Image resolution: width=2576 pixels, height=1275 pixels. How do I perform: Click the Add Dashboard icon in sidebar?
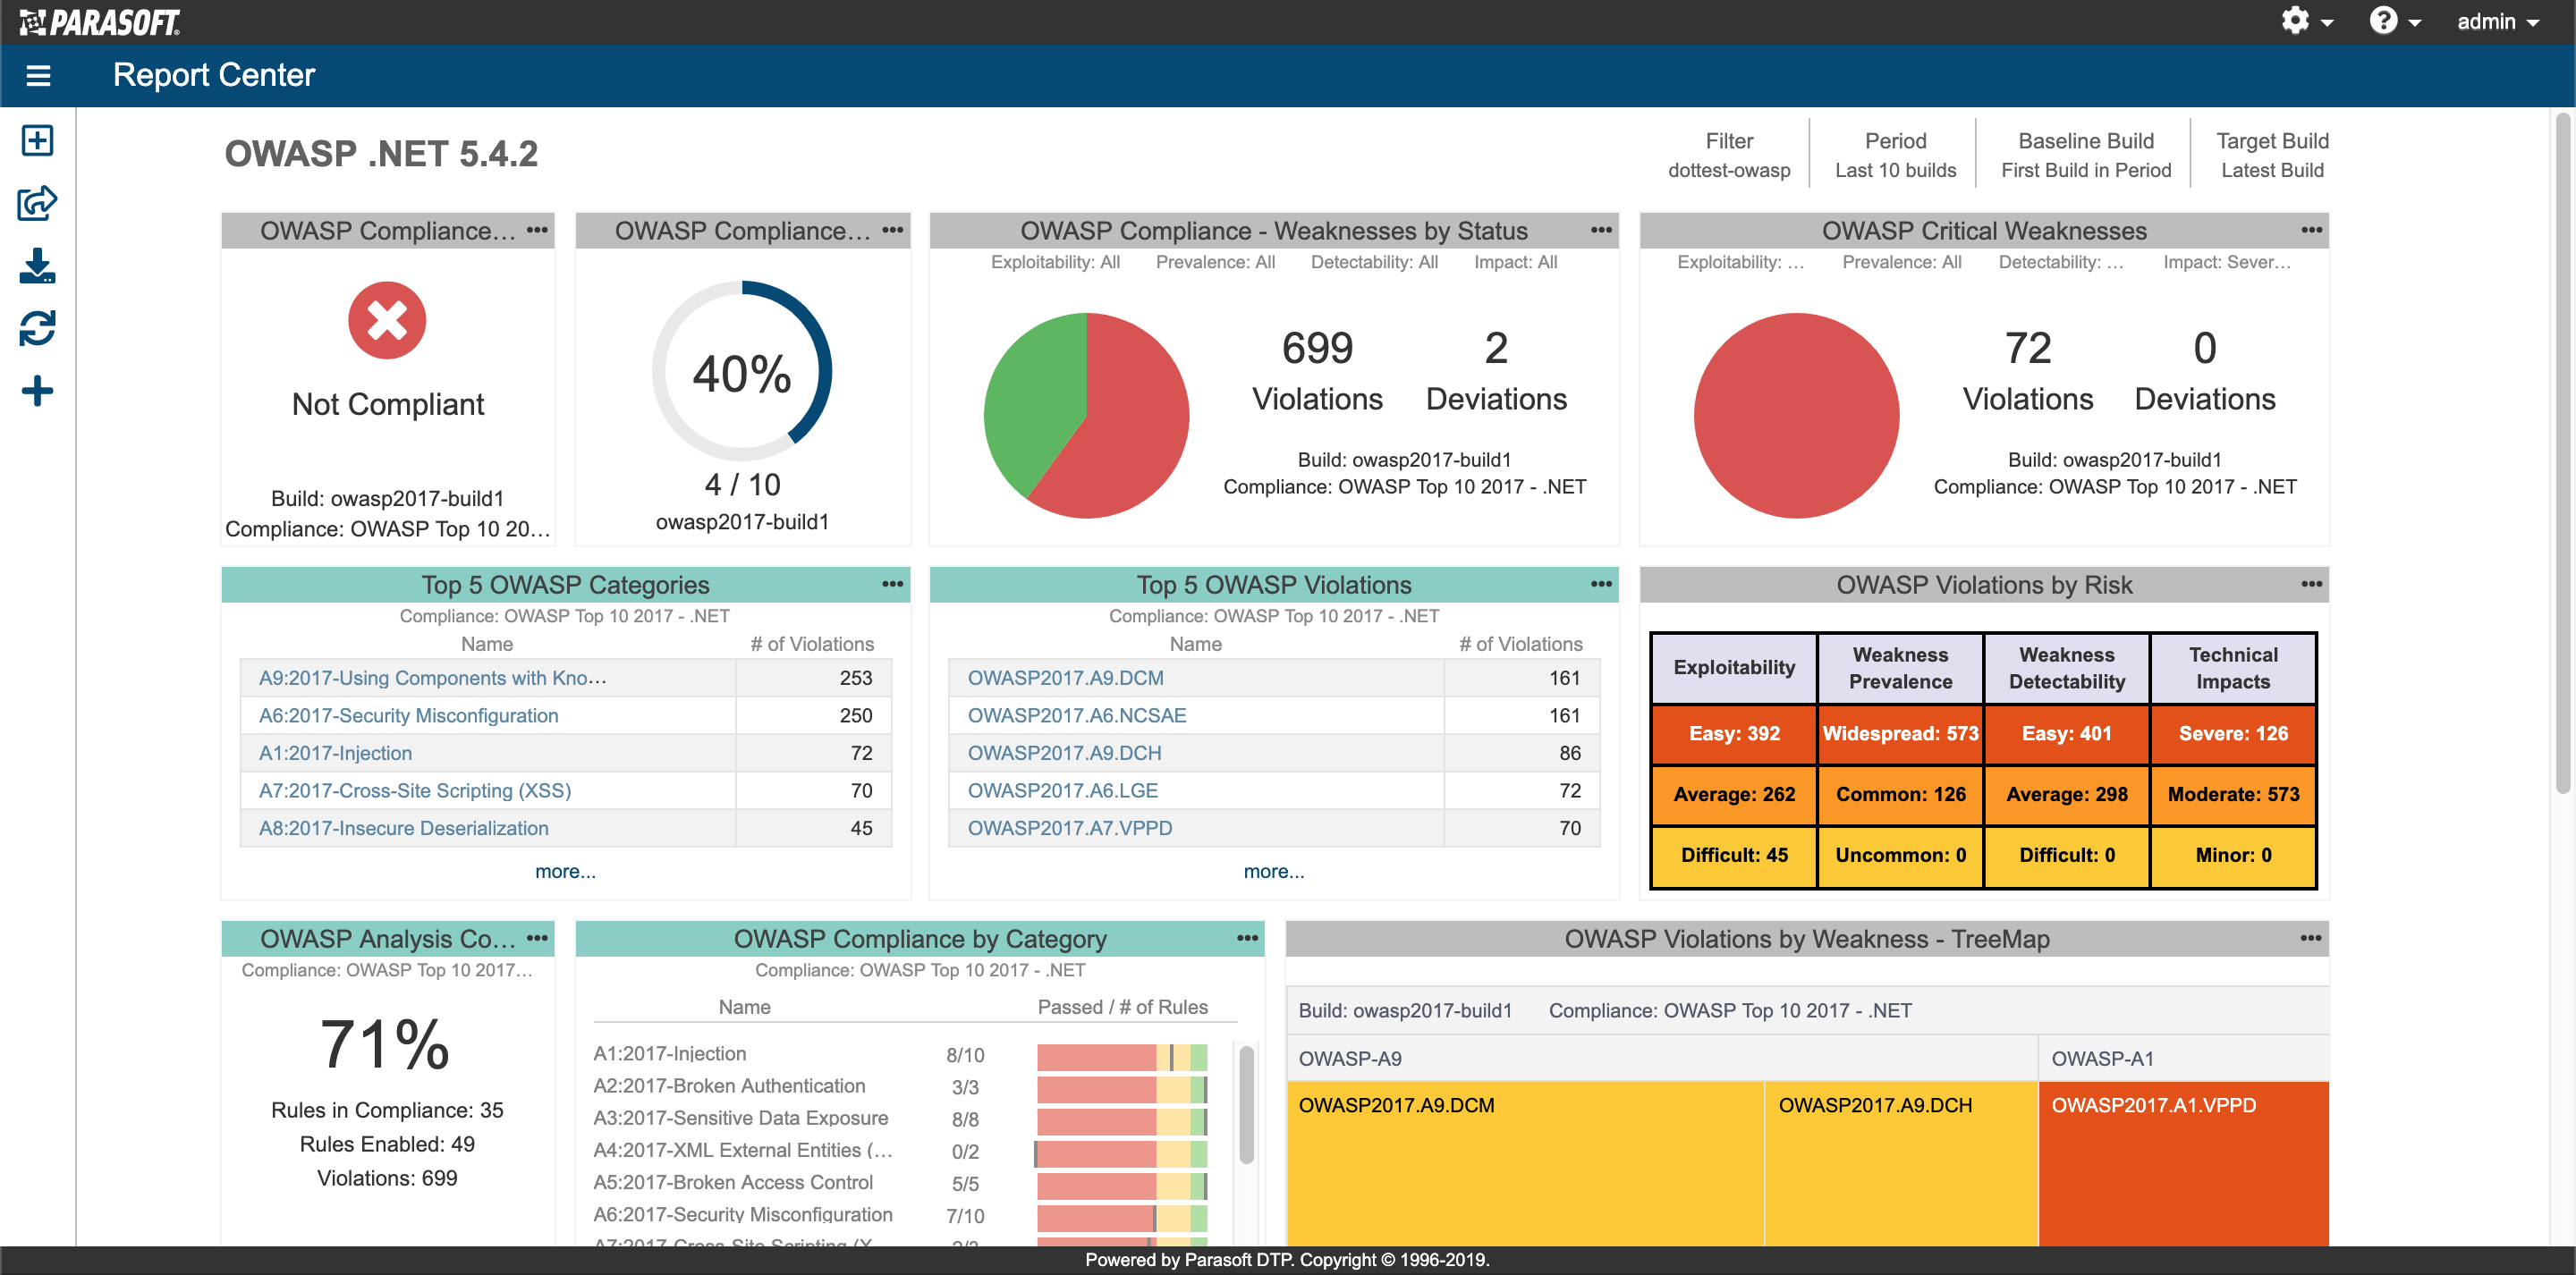37,140
